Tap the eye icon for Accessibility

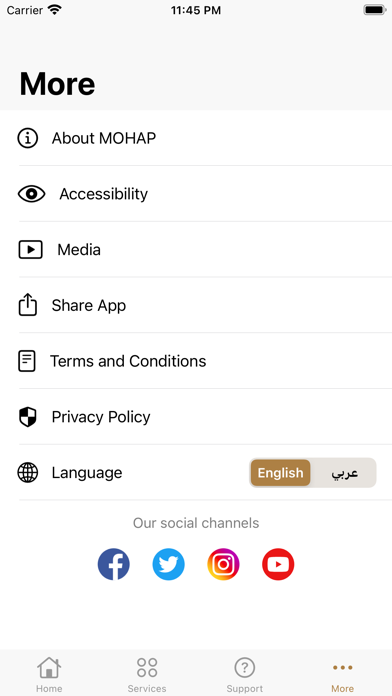[x=32, y=194]
